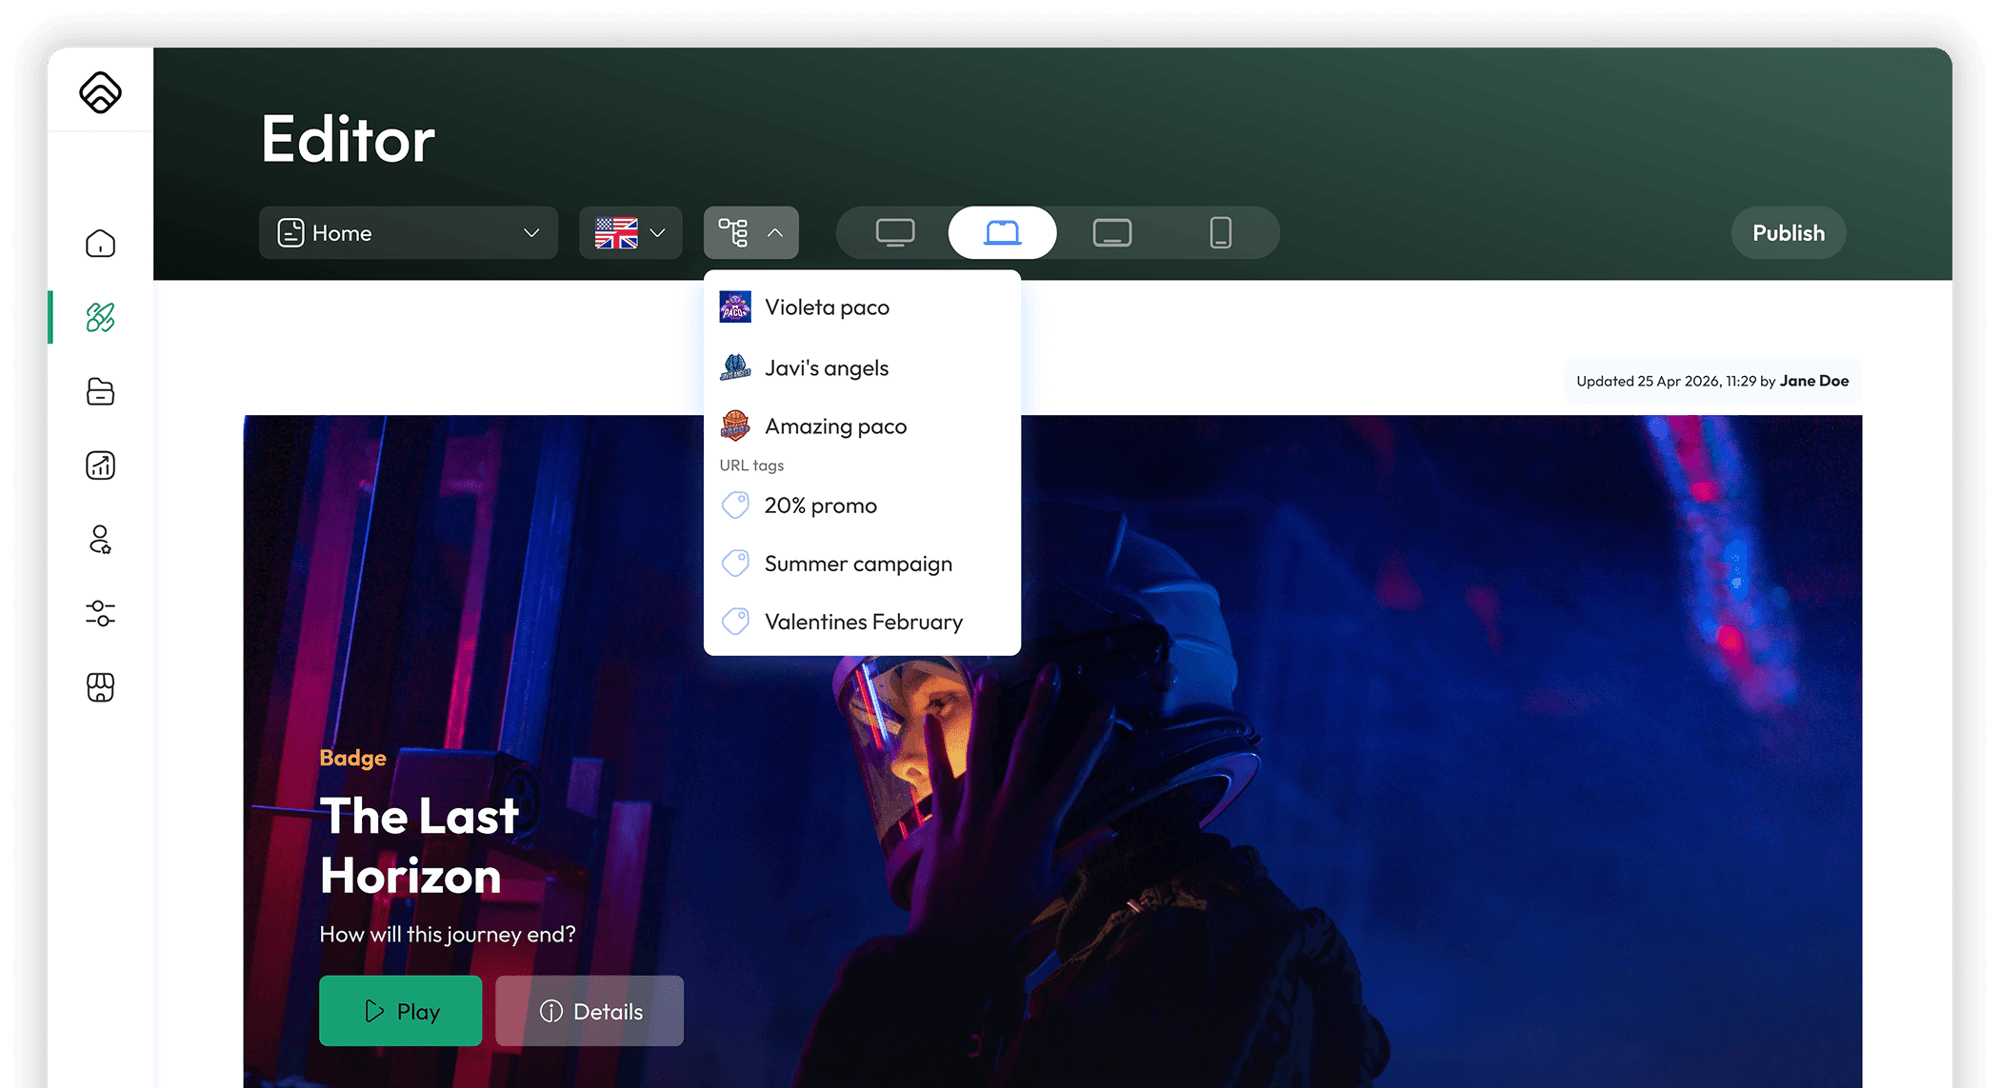Click The Last Horizon title
This screenshot has height=1088, width=2000.
click(420, 845)
